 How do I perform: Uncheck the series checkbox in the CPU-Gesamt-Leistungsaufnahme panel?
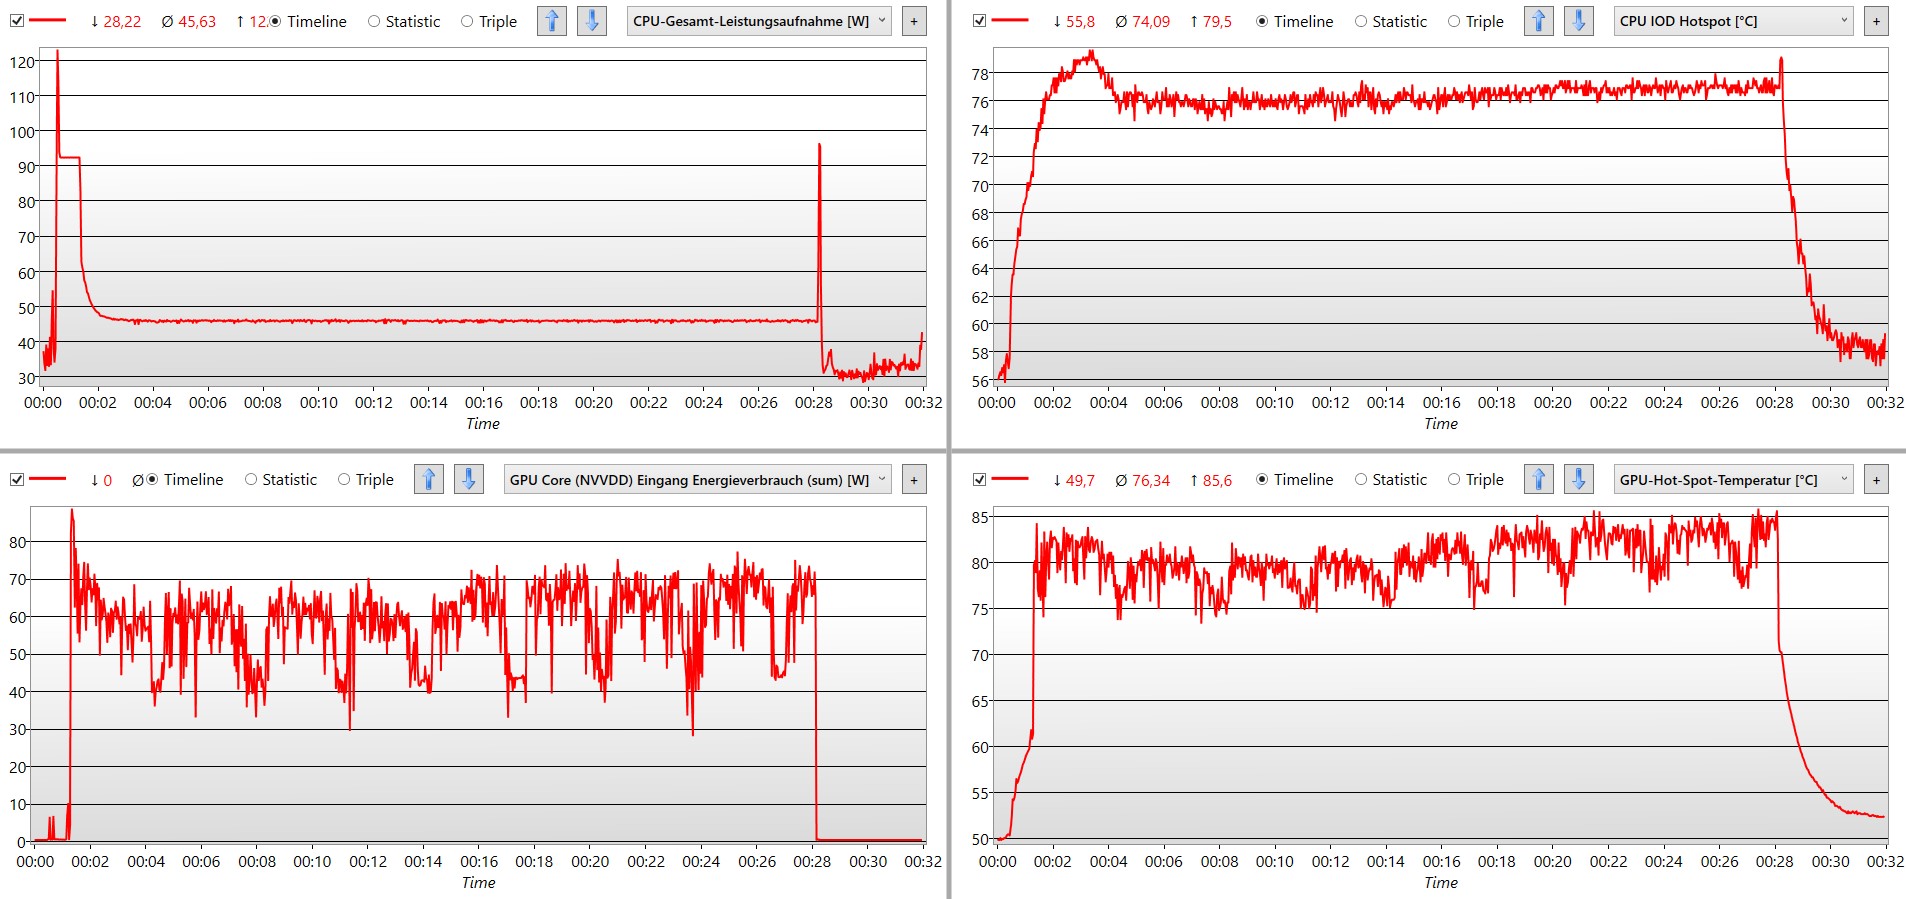(x=17, y=21)
